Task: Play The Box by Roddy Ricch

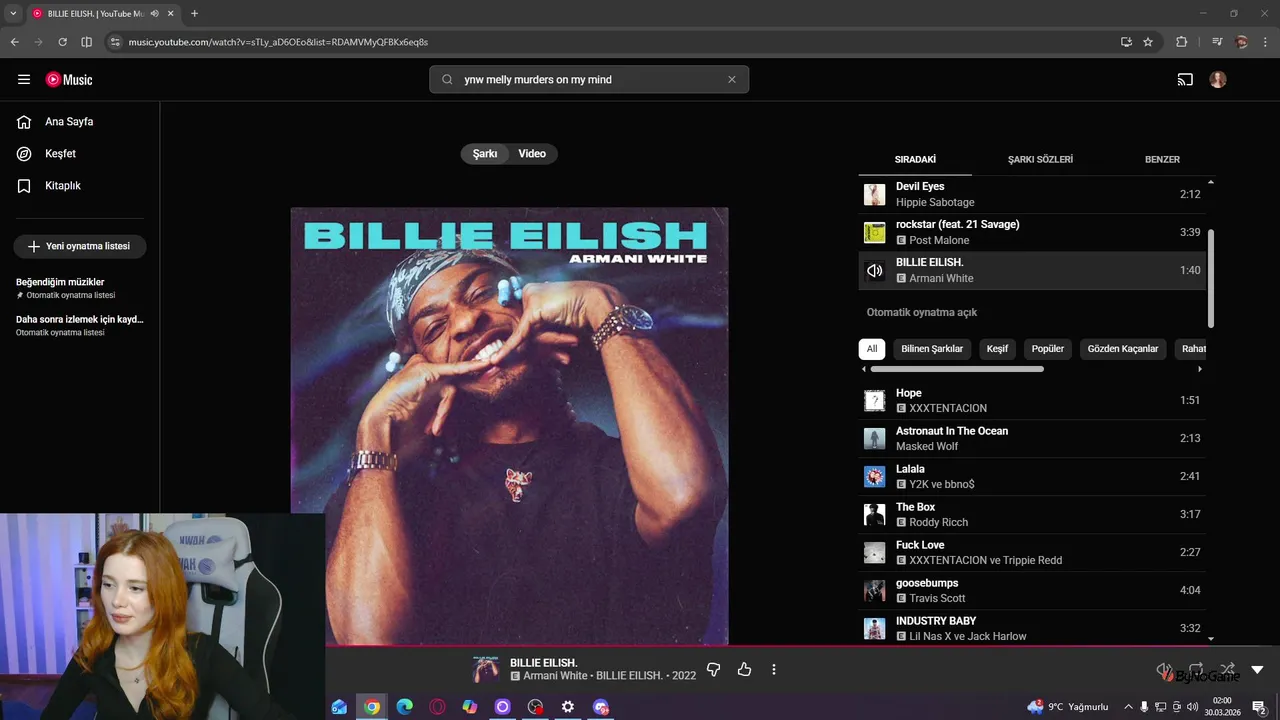Action: click(x=1032, y=515)
